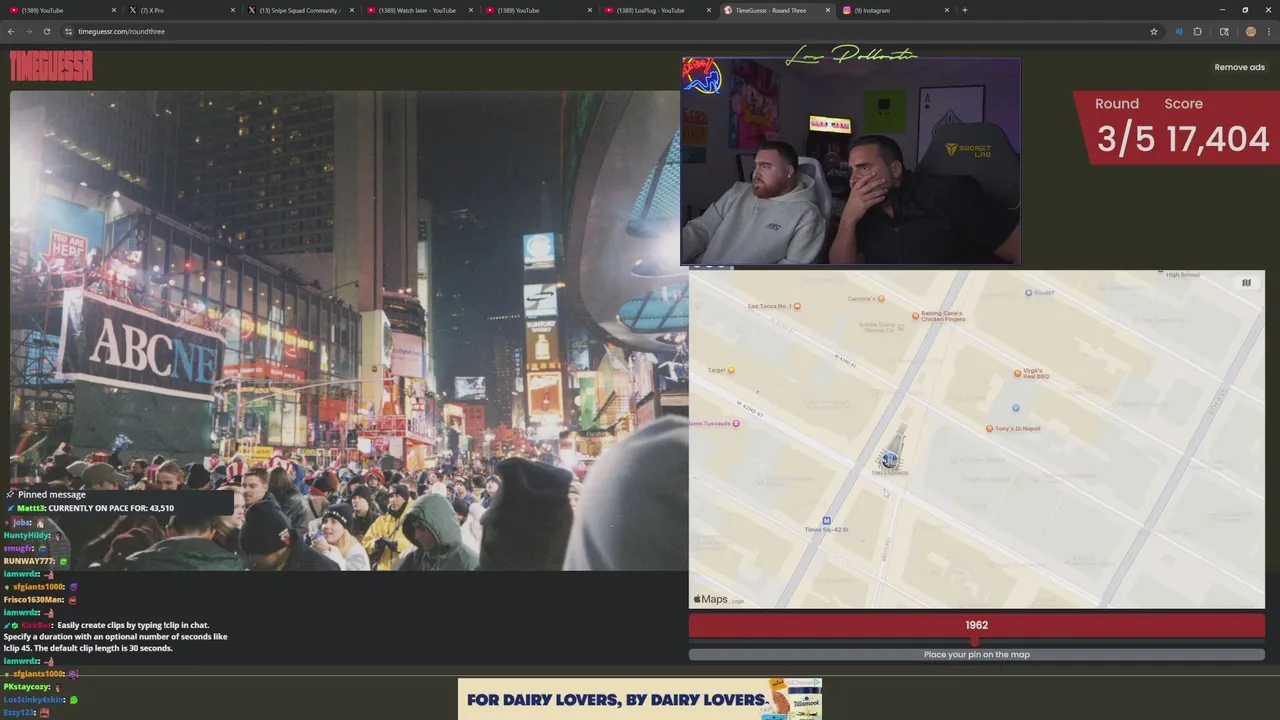Switch to the LosPlug - YouTube tab
The height and width of the screenshot is (720, 1280).
[655, 10]
